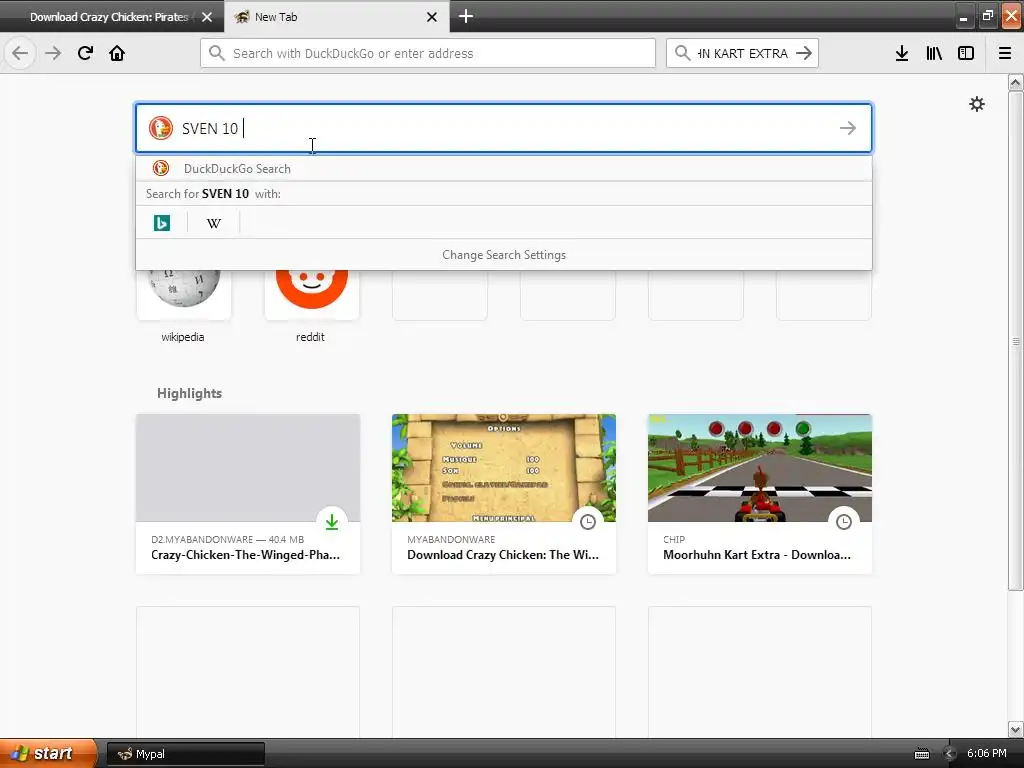Click magnifier icon in toolbar search box
Screen dimensions: 1024x768
point(682,53)
